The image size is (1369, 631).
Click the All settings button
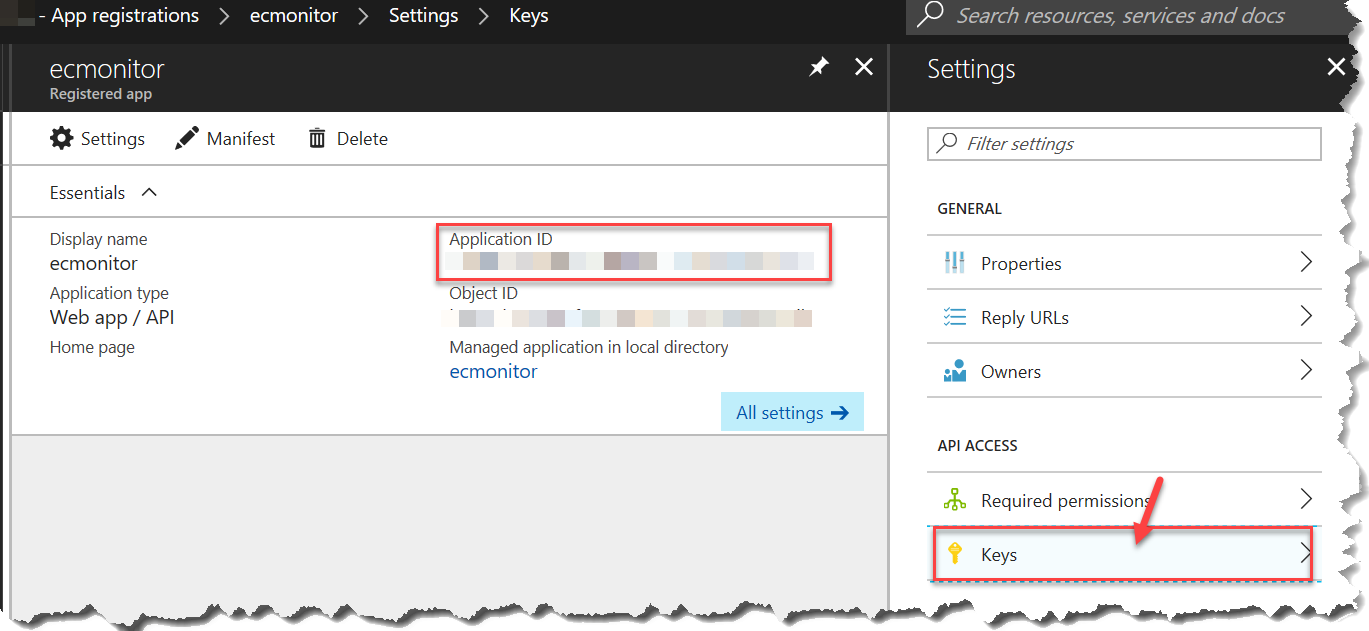792,412
